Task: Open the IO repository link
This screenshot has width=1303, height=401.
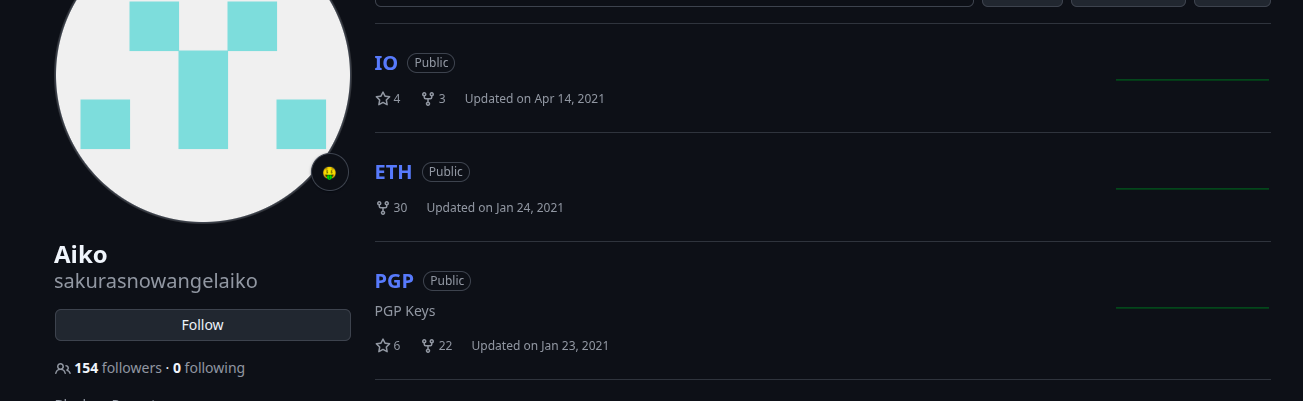Action: click(x=386, y=63)
